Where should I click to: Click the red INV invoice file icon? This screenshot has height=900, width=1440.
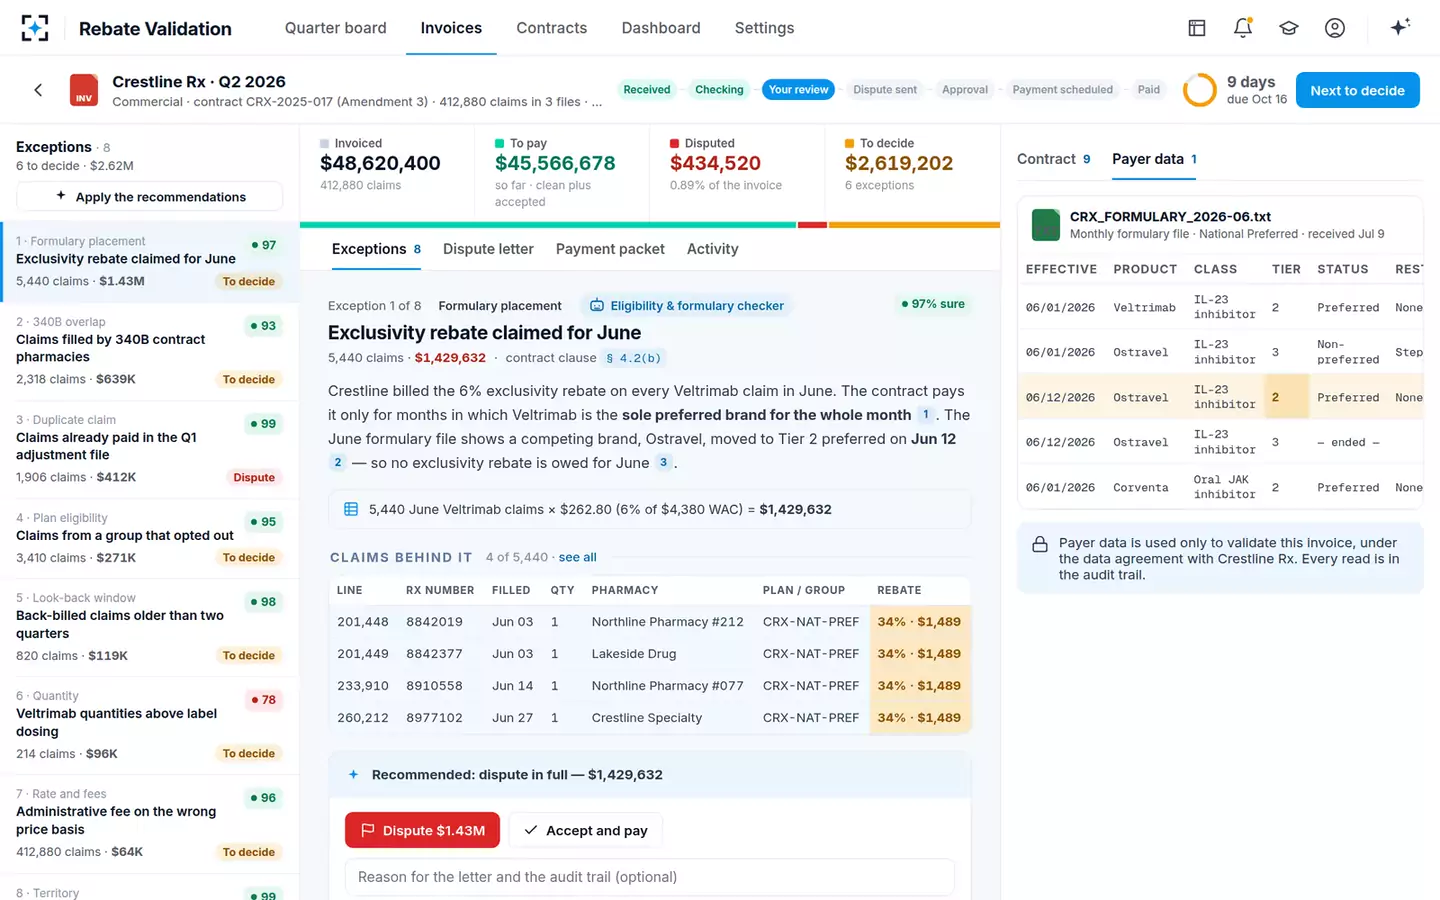pyautogui.click(x=84, y=90)
